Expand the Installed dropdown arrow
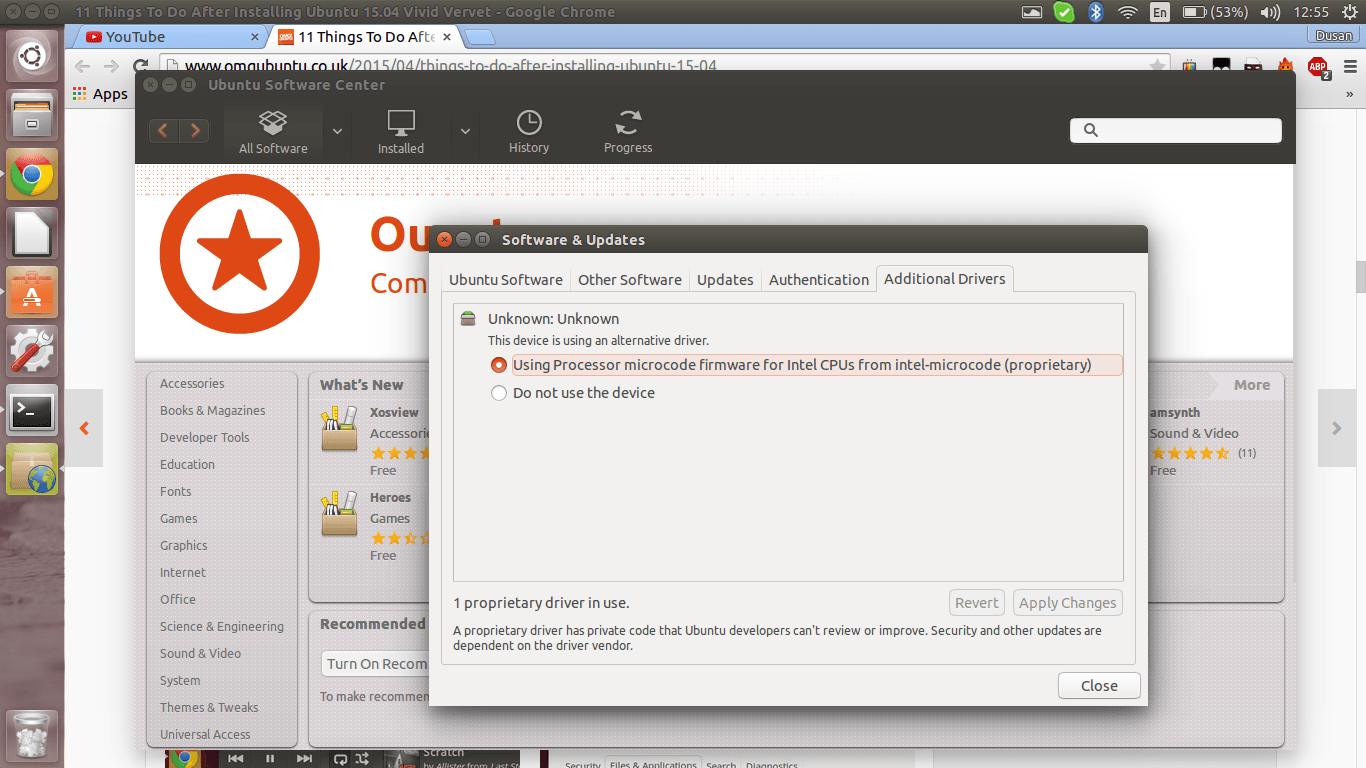The width and height of the screenshot is (1366, 768). point(466,131)
